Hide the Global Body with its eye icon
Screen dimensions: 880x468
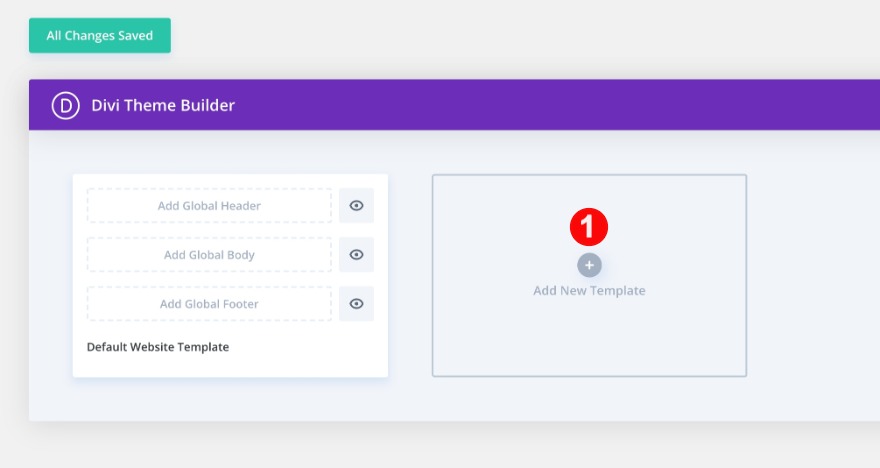(x=356, y=255)
